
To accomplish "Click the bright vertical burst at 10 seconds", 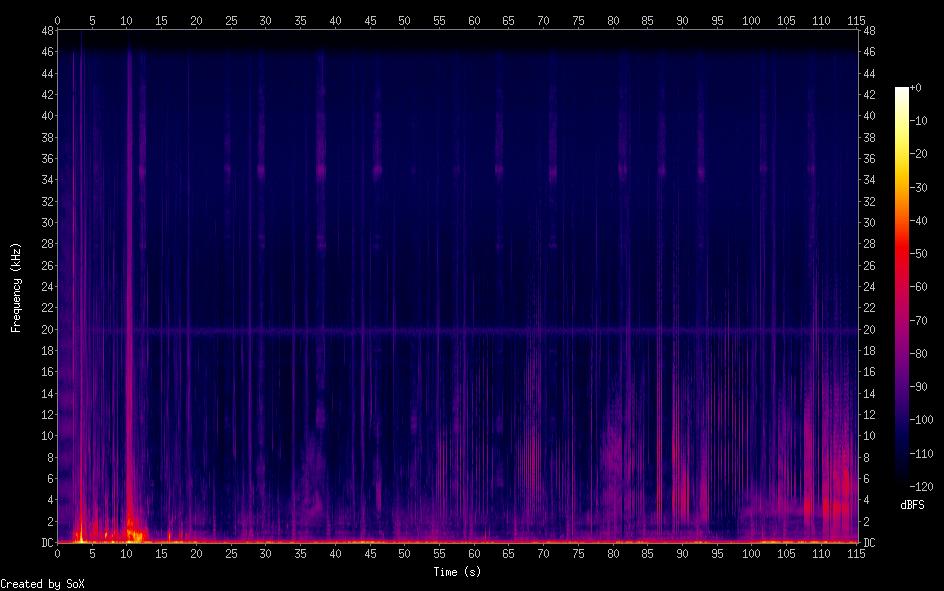I will point(128,300).
